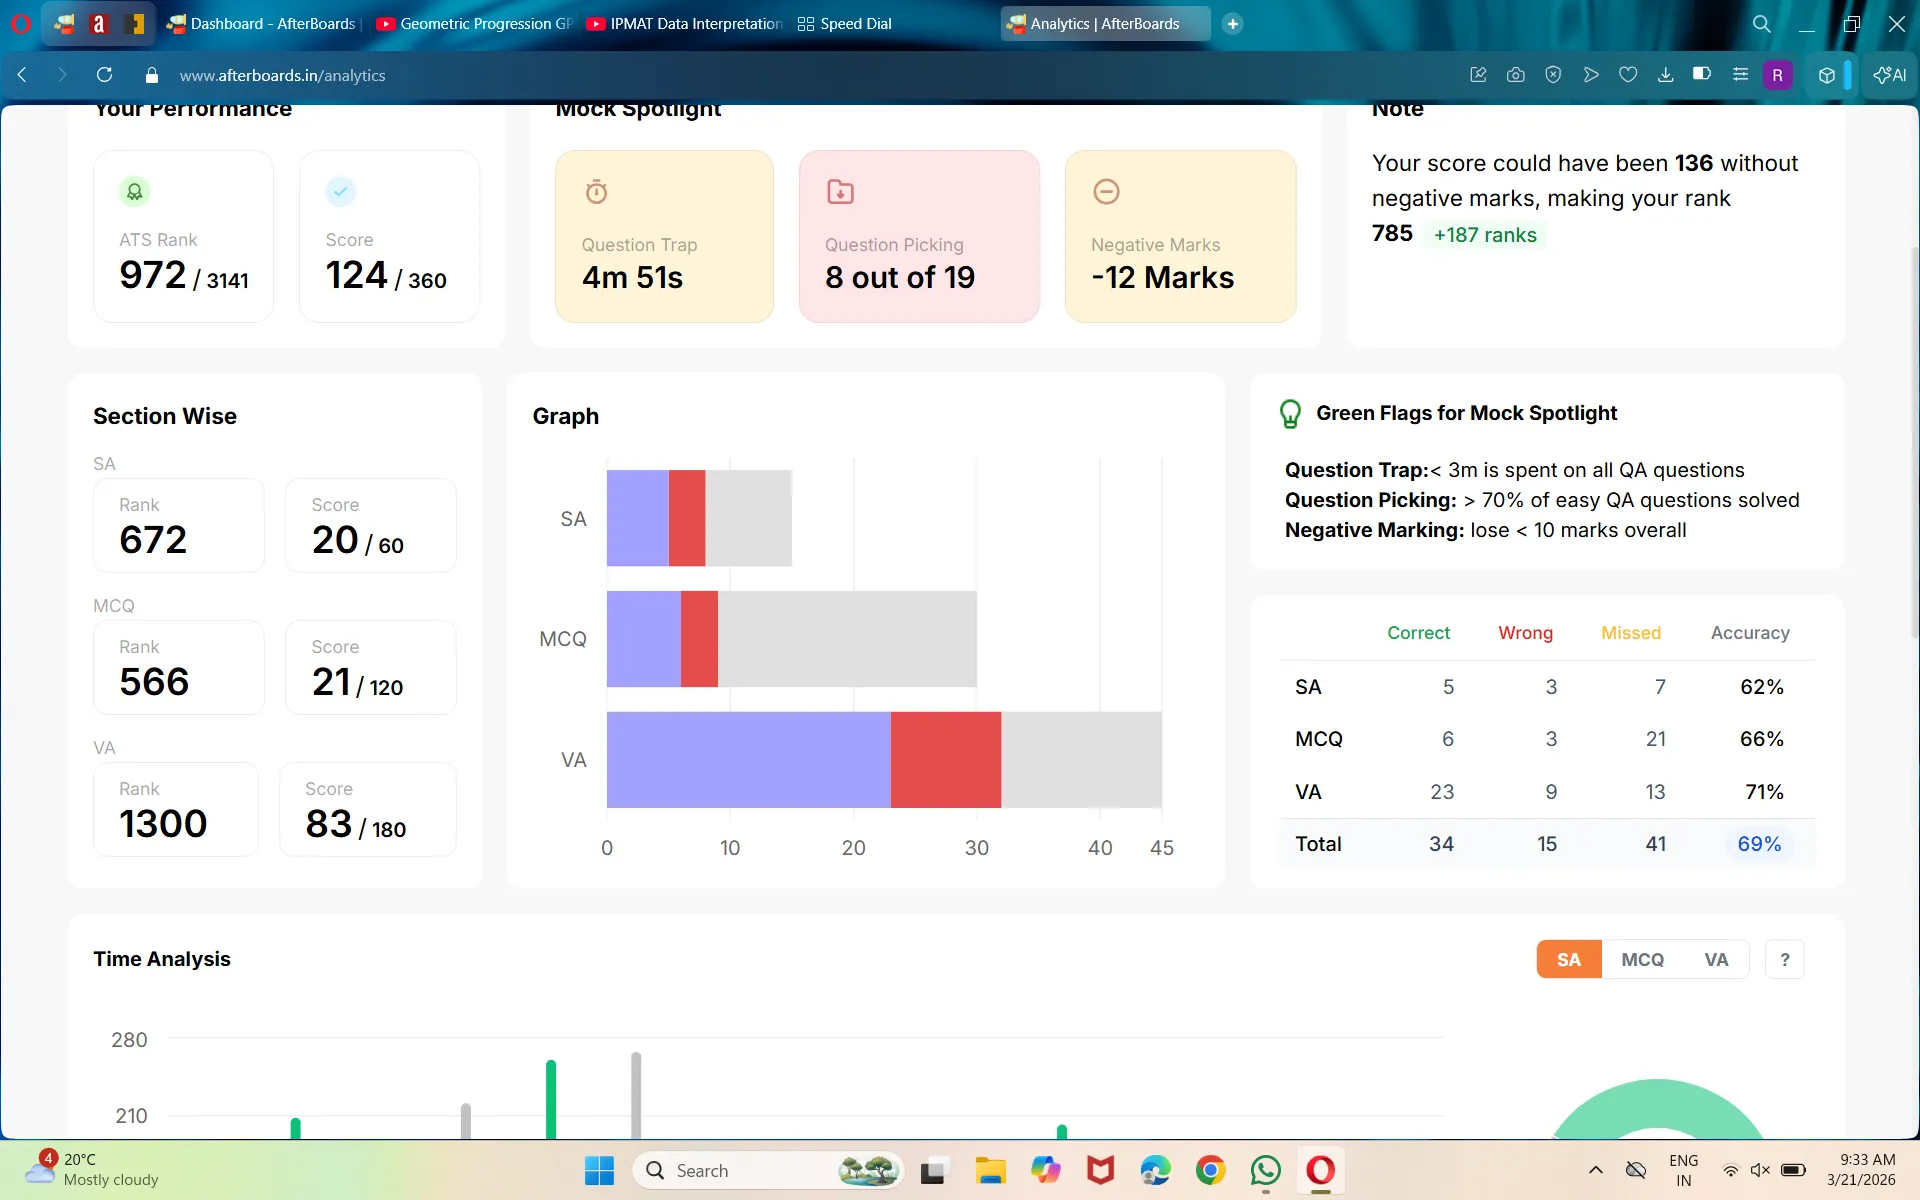Viewport: 1920px width, 1200px height.
Task: Open a new browser tab
Action: [x=1233, y=24]
